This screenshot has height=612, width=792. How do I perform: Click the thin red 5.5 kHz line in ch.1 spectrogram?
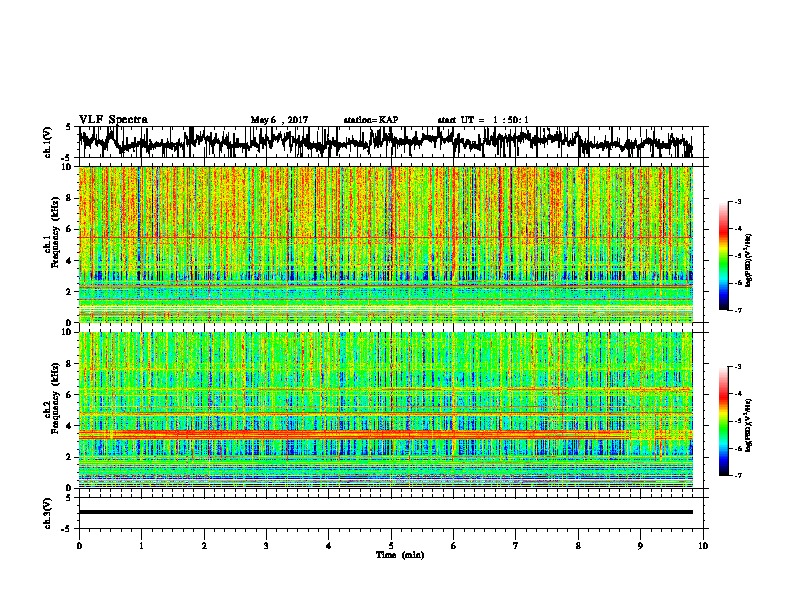[385, 237]
